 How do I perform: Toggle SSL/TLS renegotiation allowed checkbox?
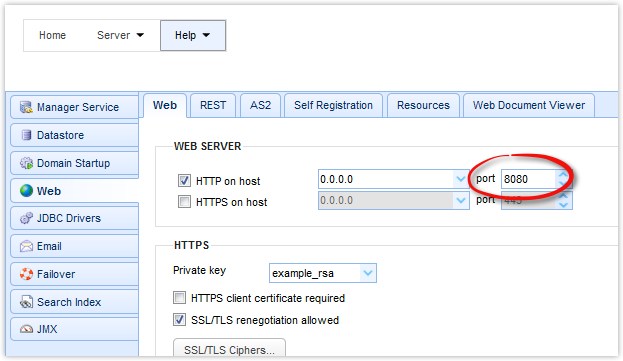pos(179,320)
